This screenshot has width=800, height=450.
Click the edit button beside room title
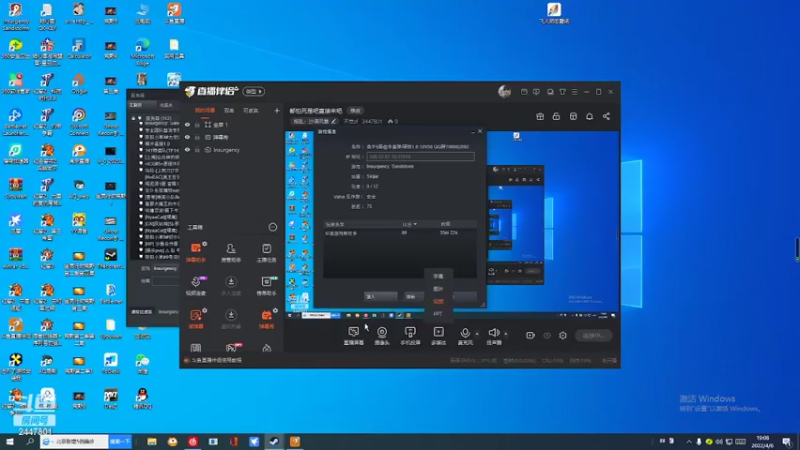355,111
